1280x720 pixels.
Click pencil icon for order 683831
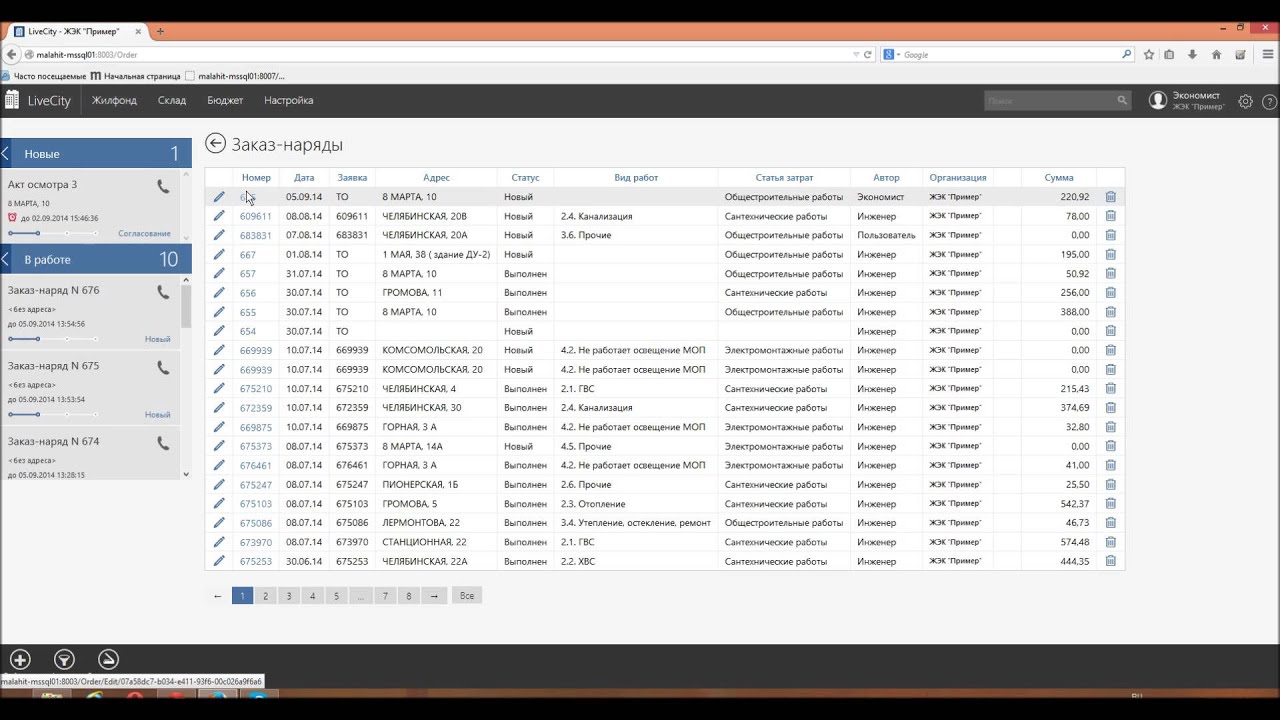(219, 235)
